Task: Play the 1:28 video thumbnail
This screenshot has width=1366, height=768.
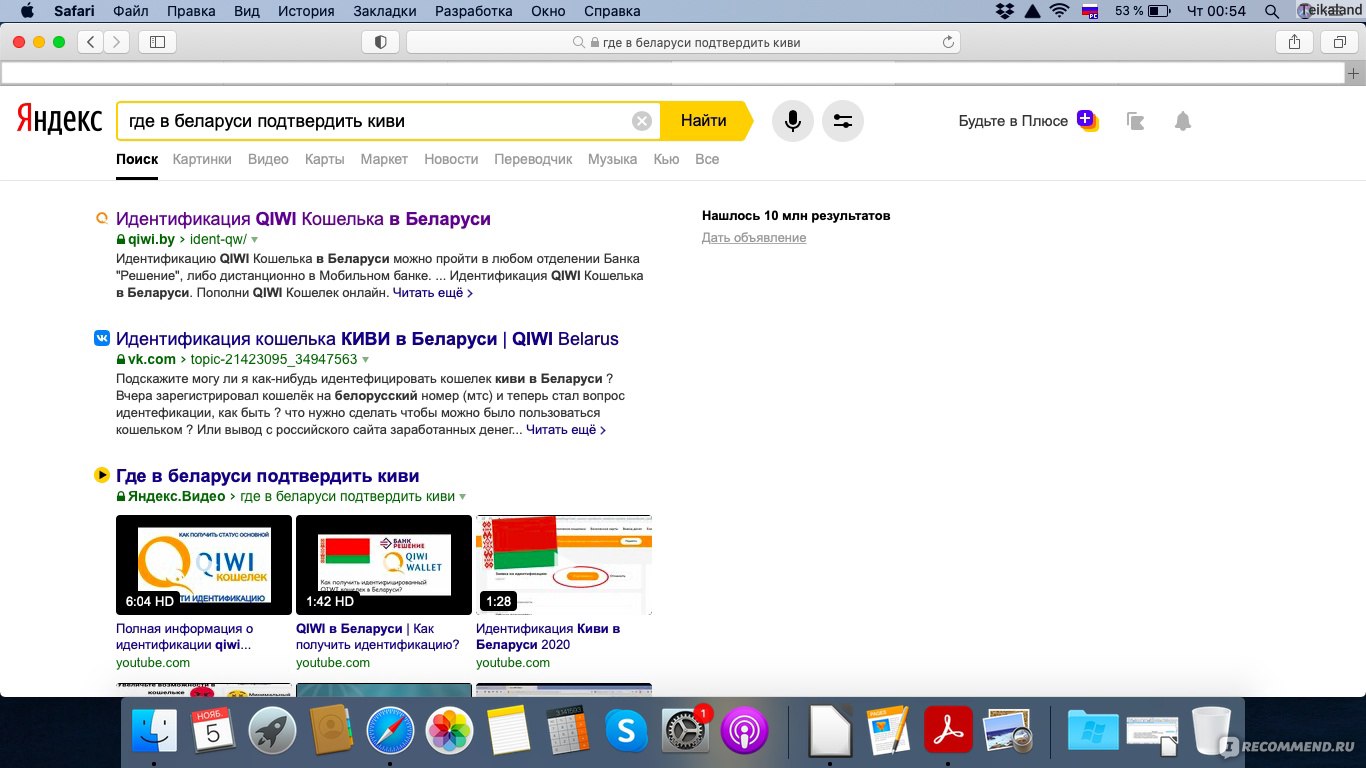Action: pyautogui.click(x=564, y=565)
